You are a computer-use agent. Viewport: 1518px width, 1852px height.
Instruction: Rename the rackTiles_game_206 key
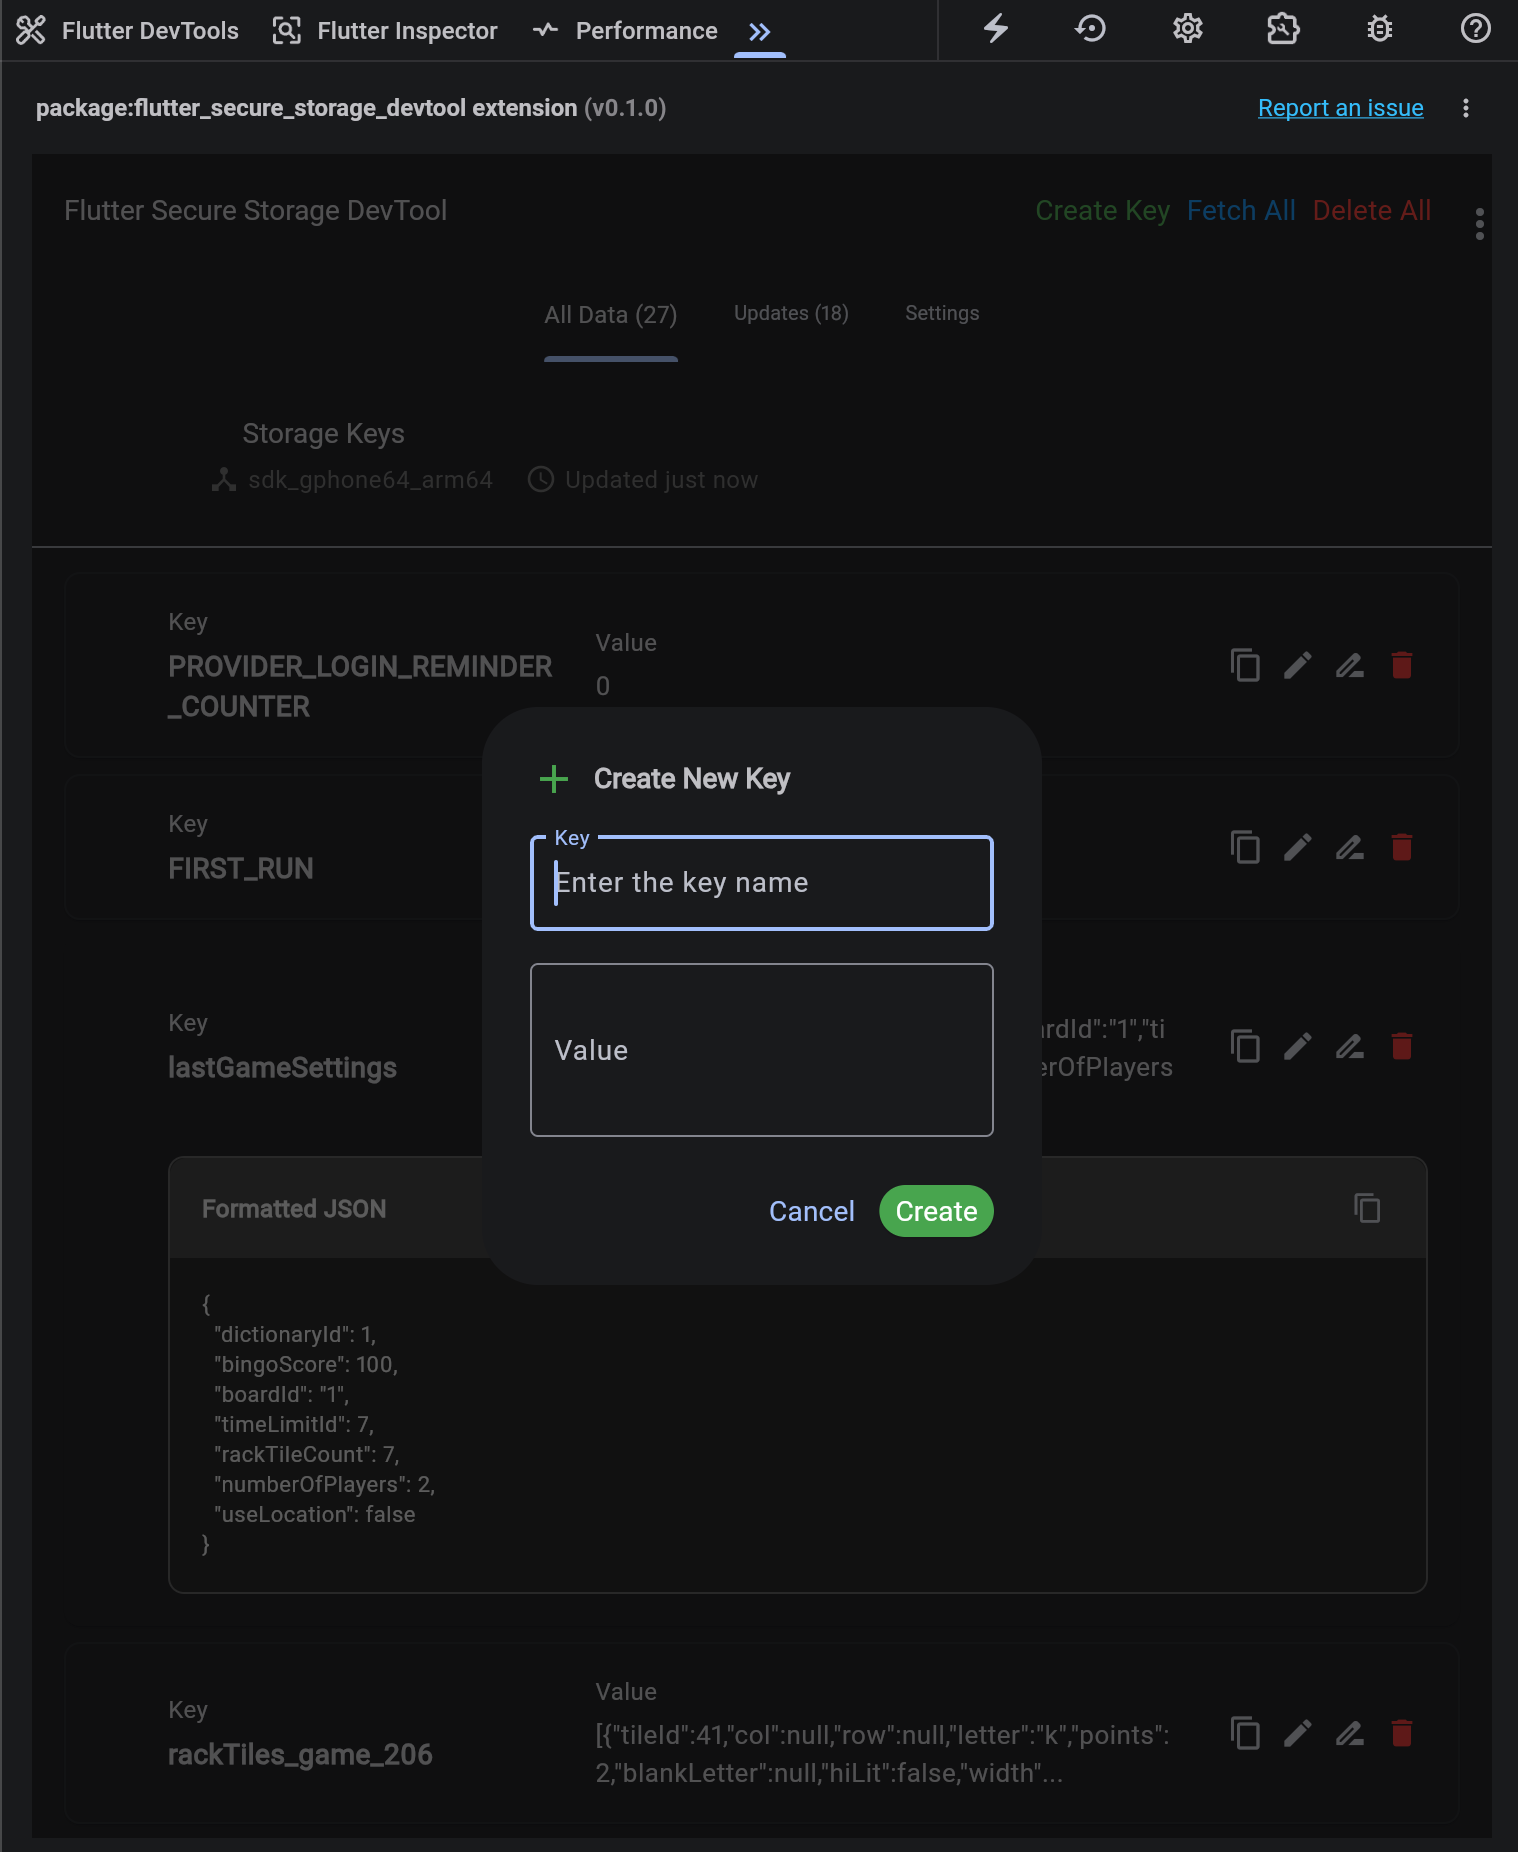point(1350,1733)
